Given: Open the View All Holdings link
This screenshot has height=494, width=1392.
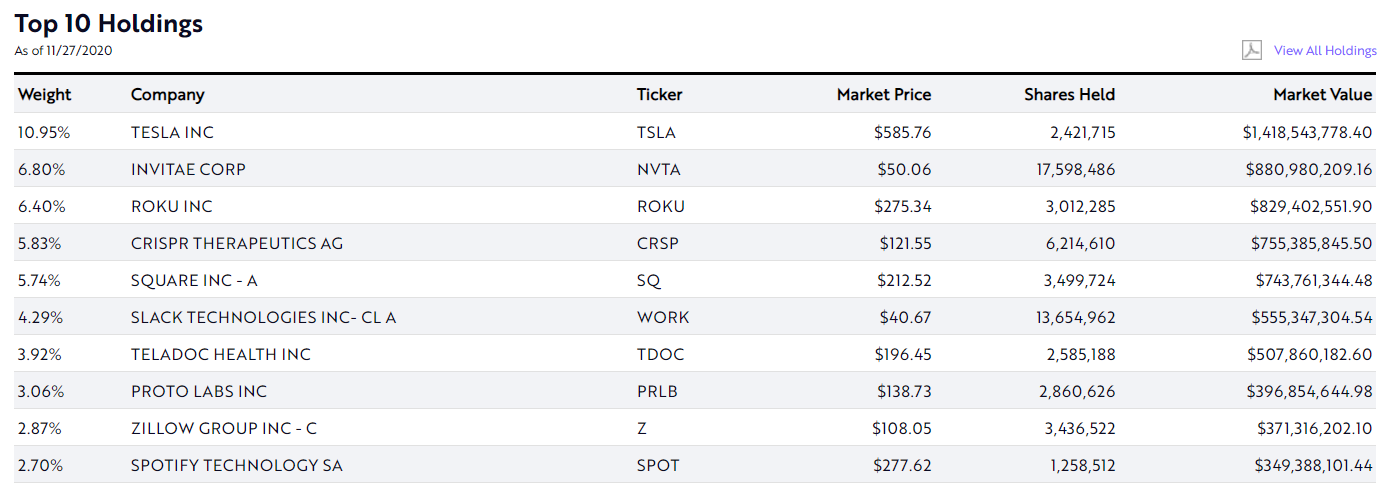Looking at the screenshot, I should pyautogui.click(x=1325, y=51).
